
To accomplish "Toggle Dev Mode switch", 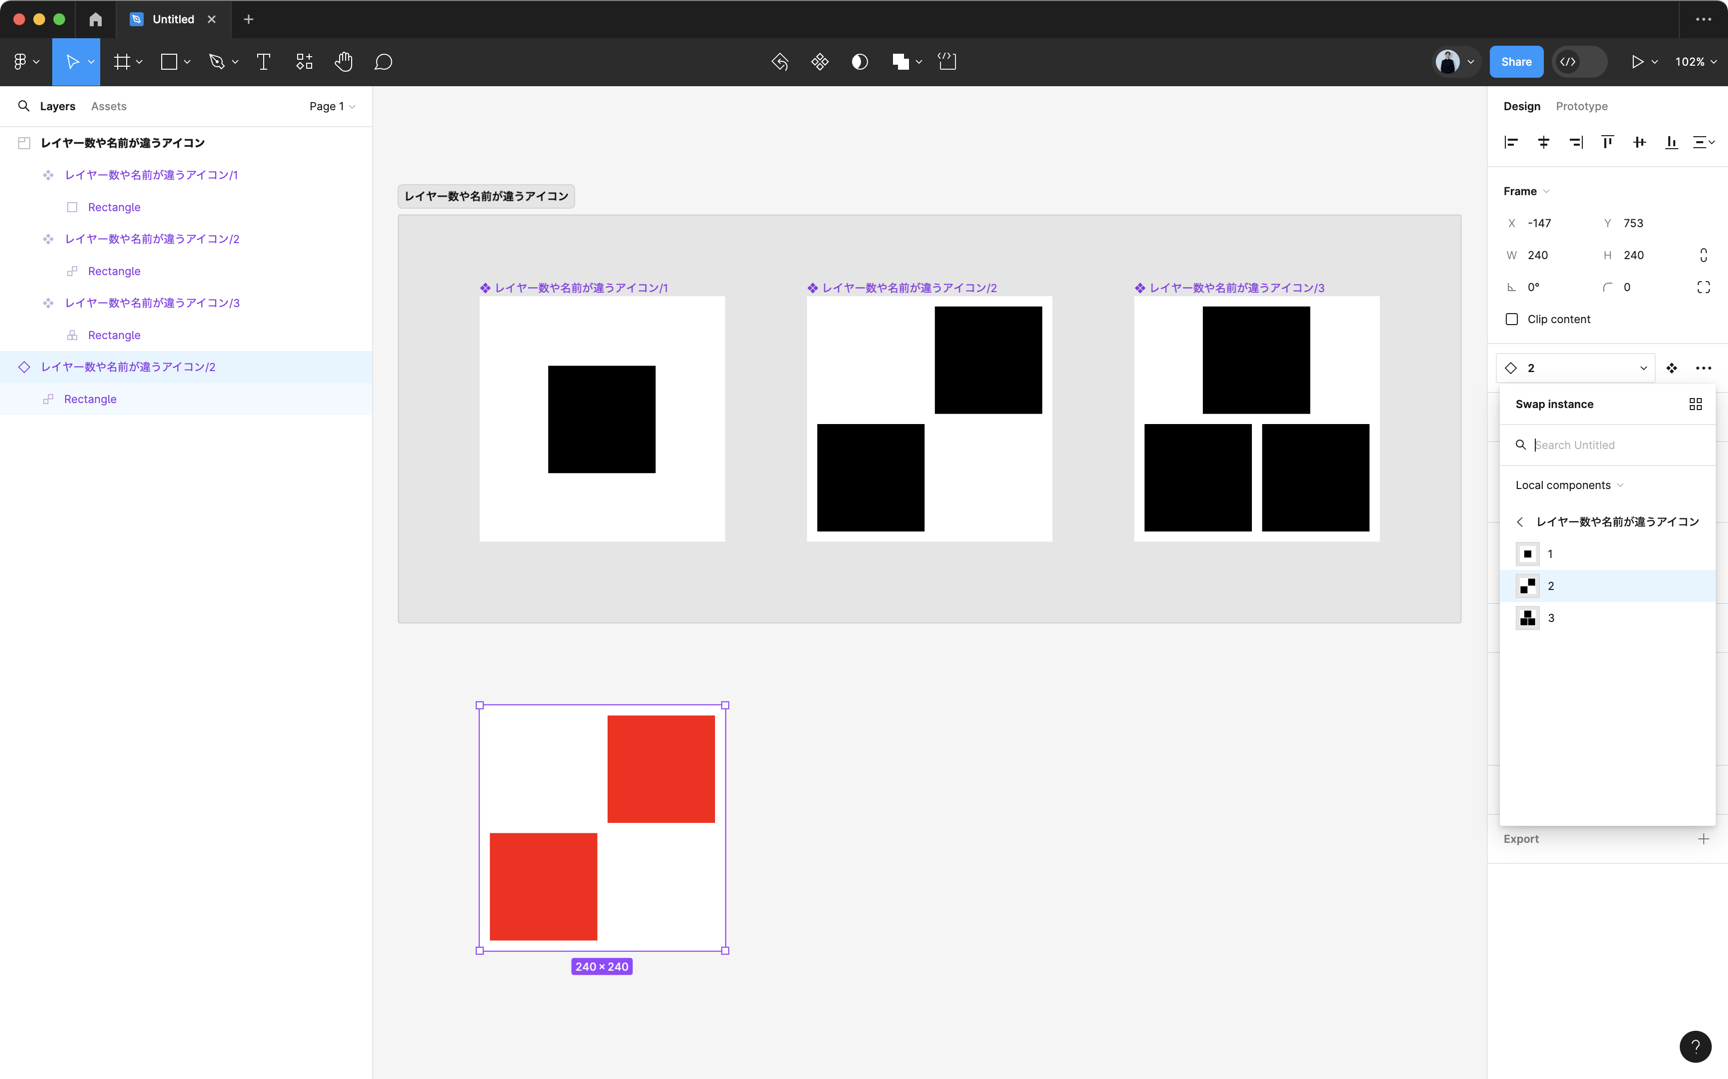I will point(1579,62).
